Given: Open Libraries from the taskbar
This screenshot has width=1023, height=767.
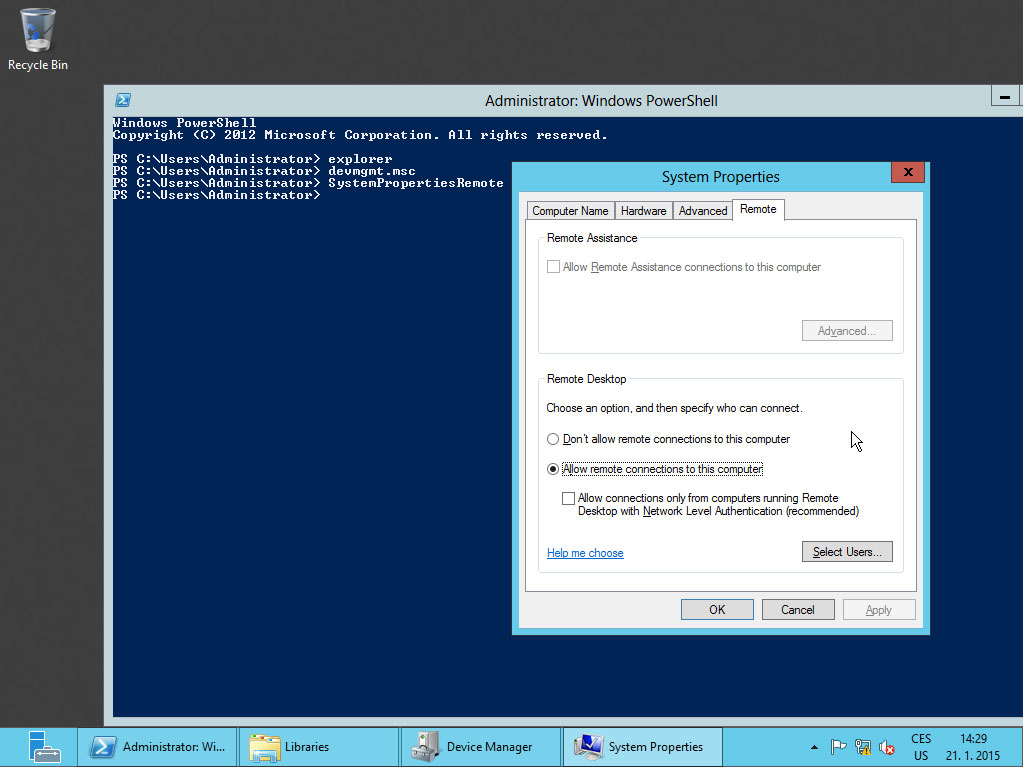Looking at the screenshot, I should coord(320,746).
